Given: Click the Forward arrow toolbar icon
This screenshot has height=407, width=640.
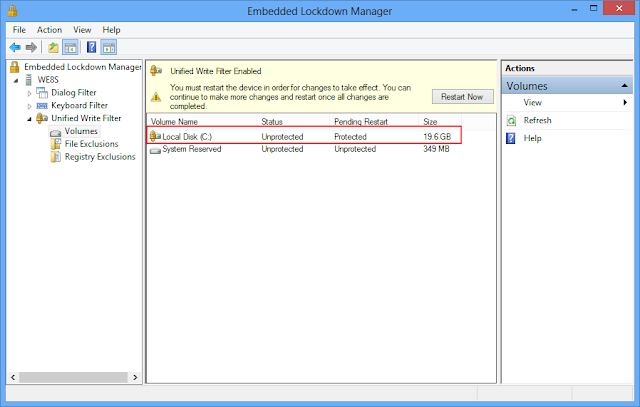Looking at the screenshot, I should tap(31, 47).
